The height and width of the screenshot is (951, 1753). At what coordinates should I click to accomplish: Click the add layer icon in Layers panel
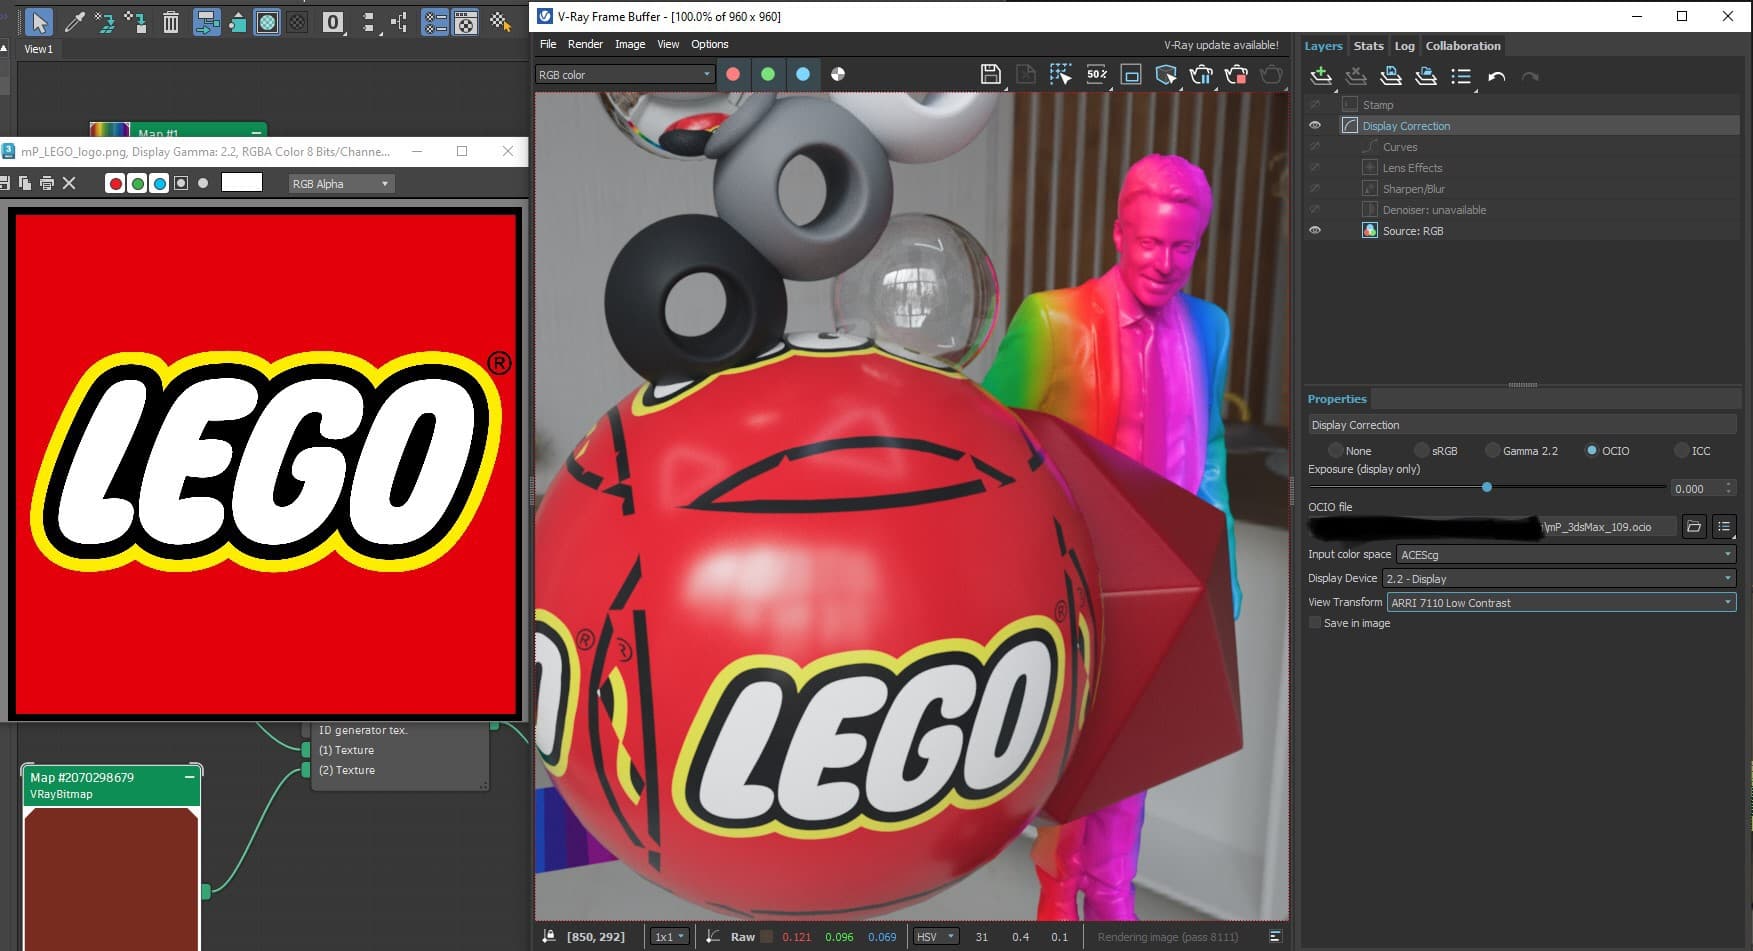[x=1321, y=76]
